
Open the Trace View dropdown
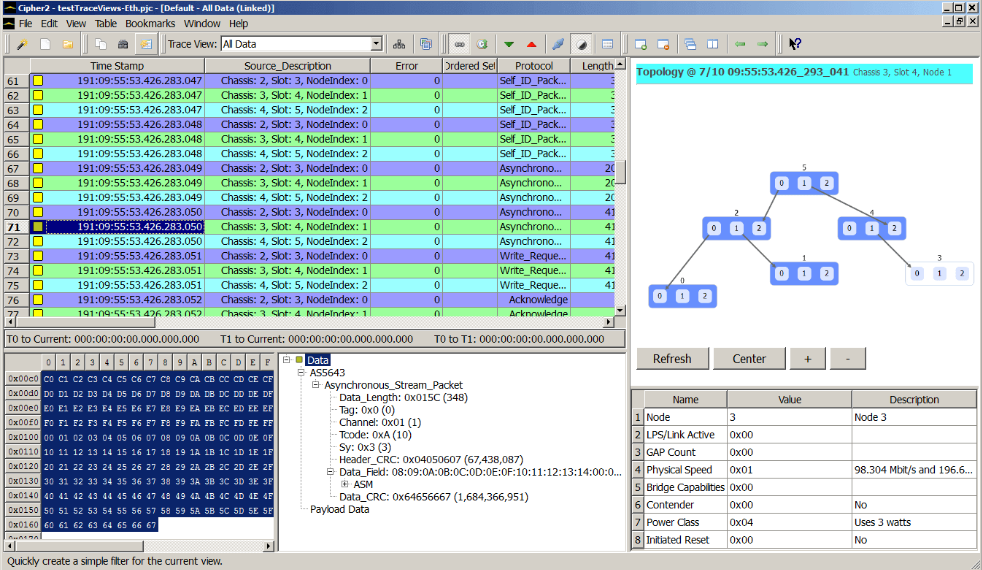click(376, 44)
